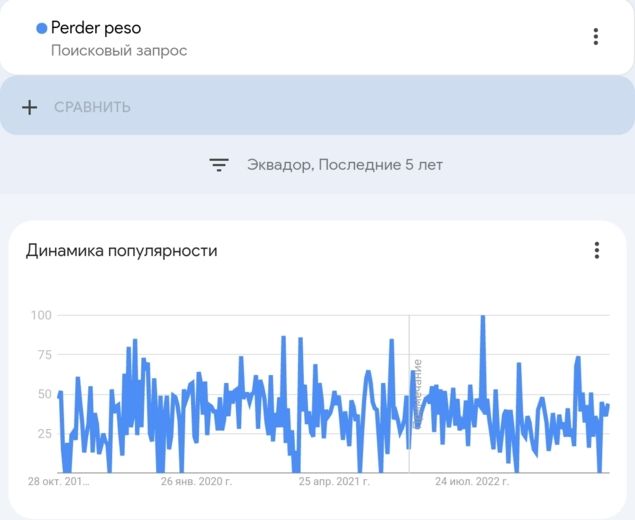635x520 pixels.
Task: Open the filter icon beside Эквадор
Action: [x=219, y=165]
